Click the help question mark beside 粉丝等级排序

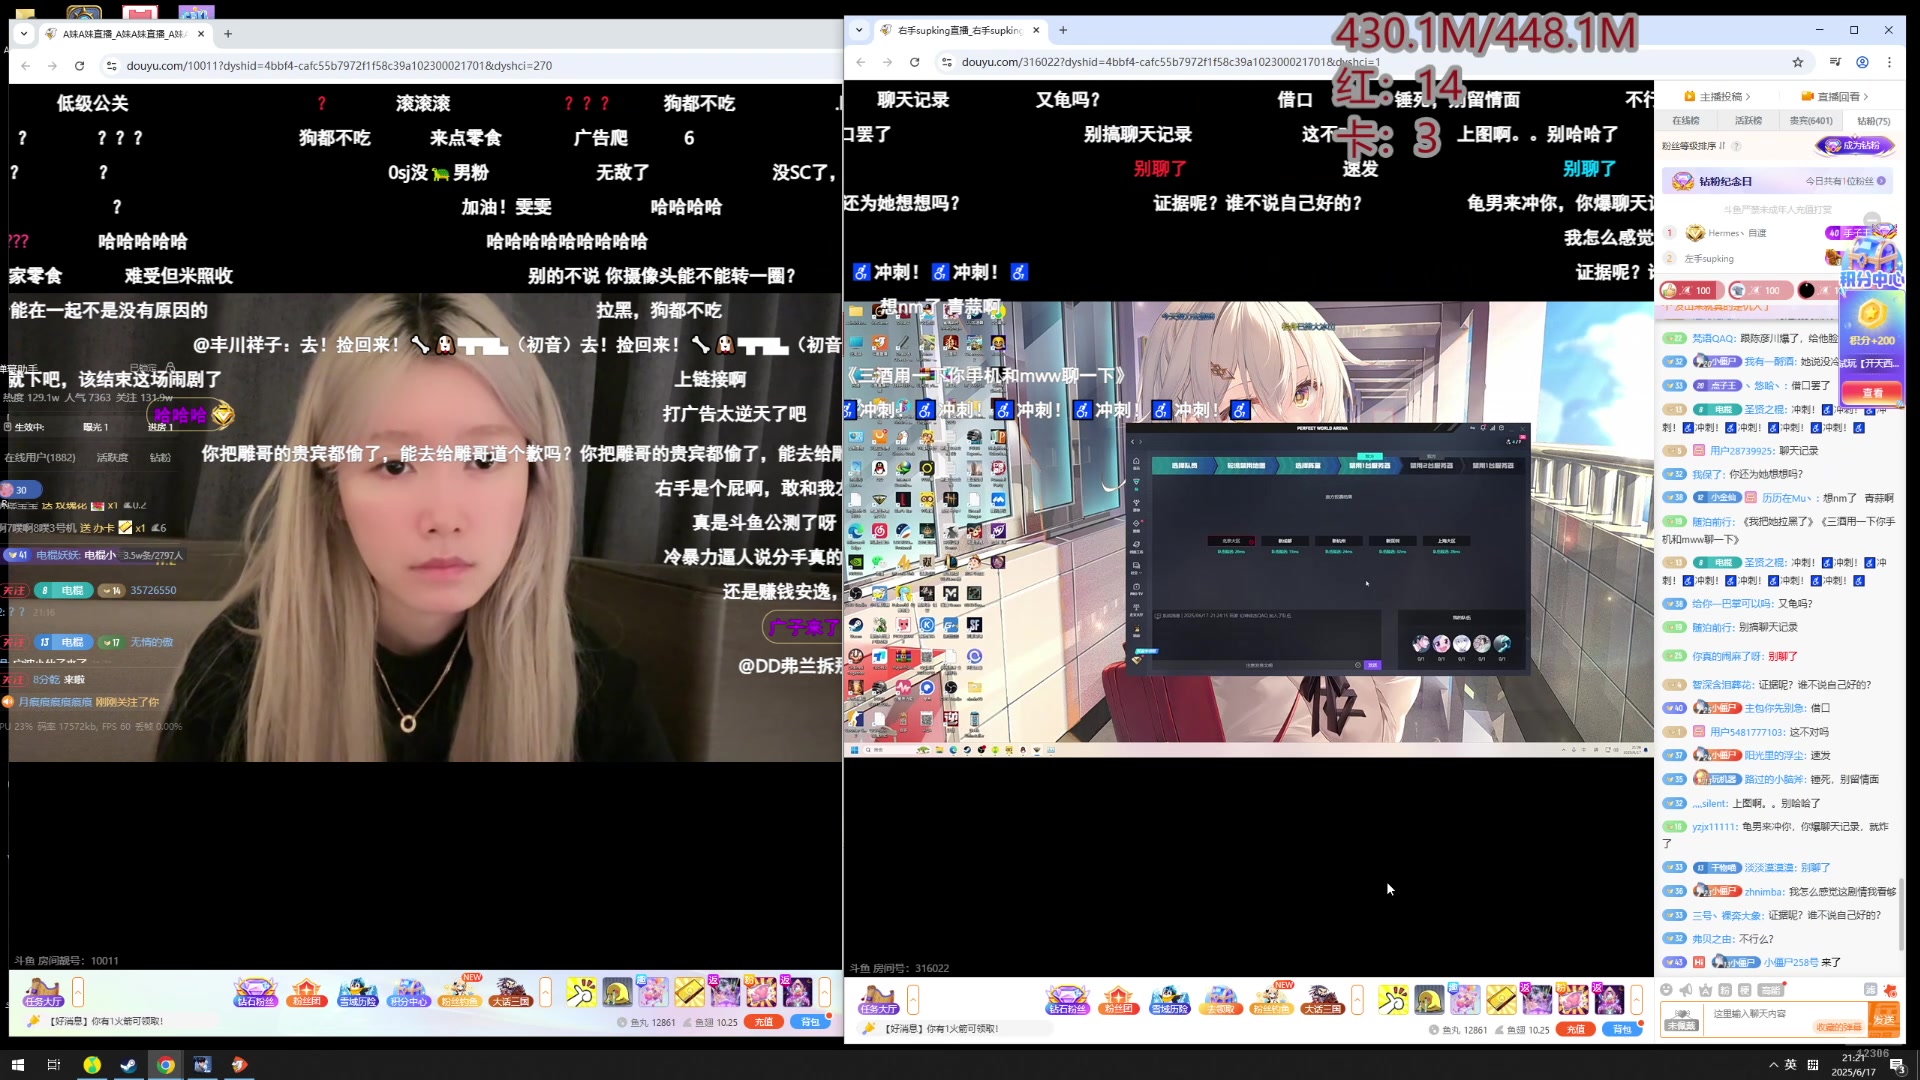click(x=1736, y=146)
